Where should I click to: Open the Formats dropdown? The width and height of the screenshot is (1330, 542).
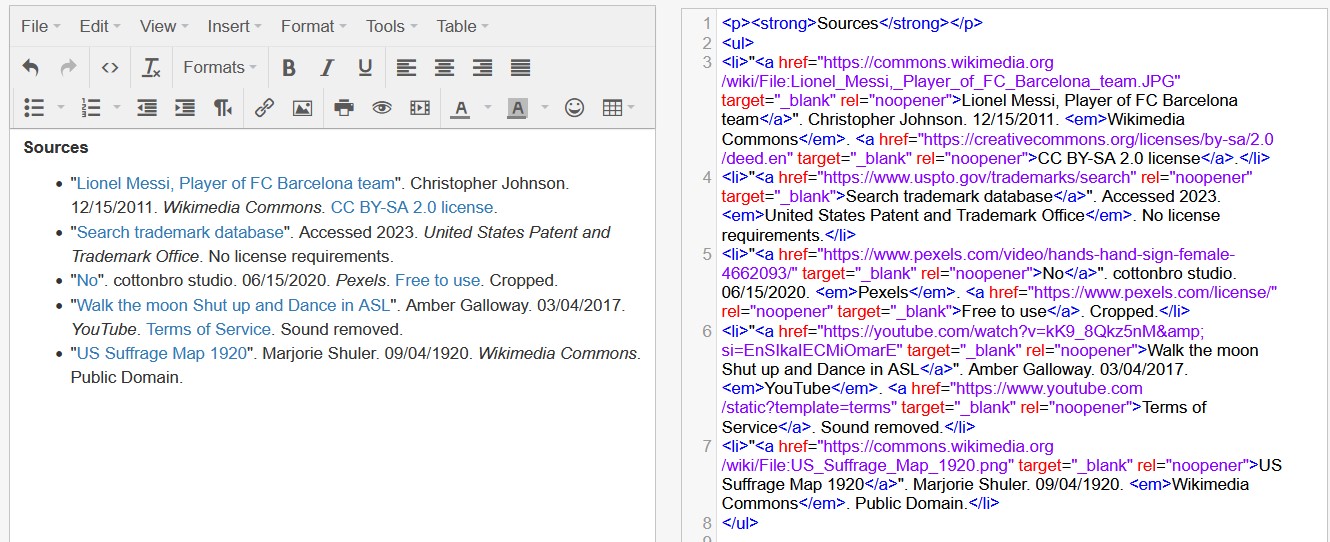coord(220,68)
